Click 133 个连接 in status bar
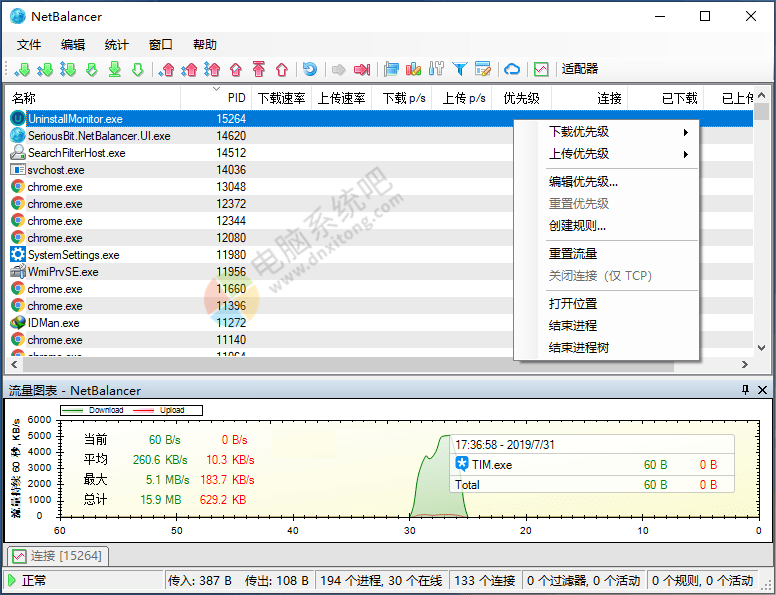This screenshot has width=776, height=595. pos(485,580)
